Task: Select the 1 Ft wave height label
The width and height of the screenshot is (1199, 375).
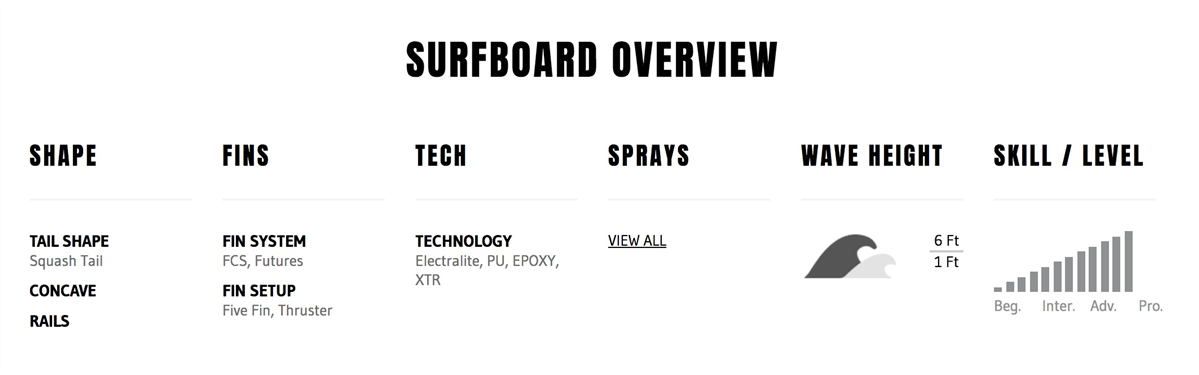Action: [946, 262]
